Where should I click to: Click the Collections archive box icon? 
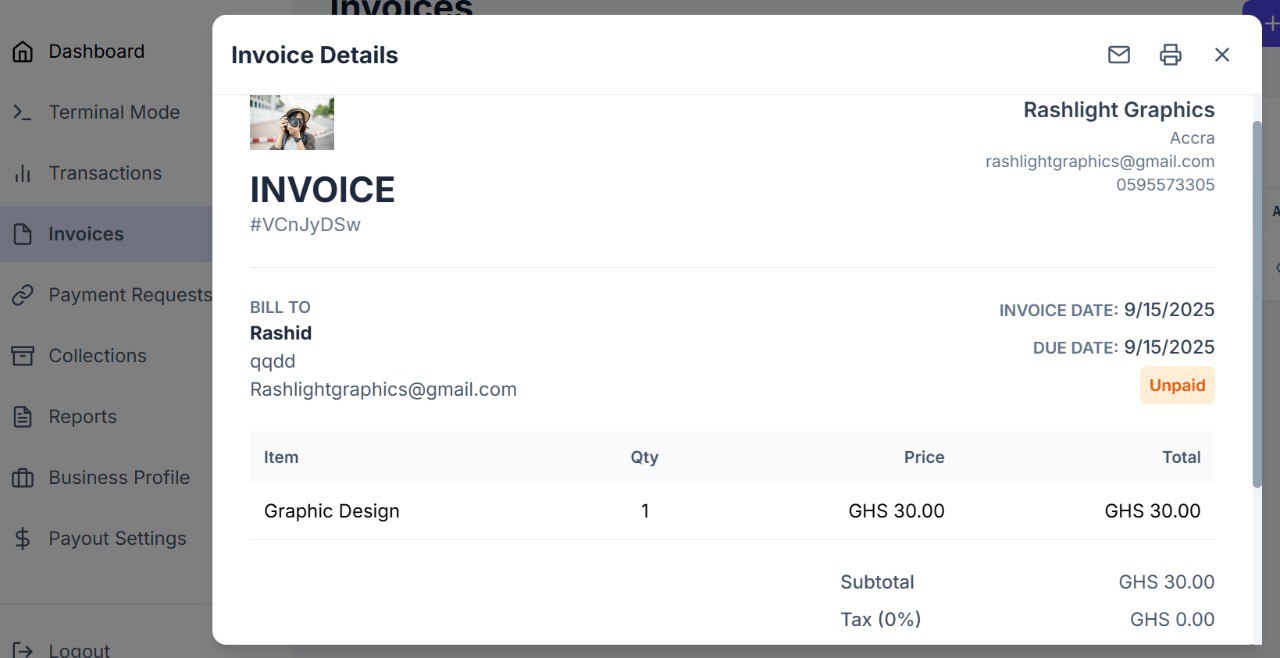click(22, 356)
